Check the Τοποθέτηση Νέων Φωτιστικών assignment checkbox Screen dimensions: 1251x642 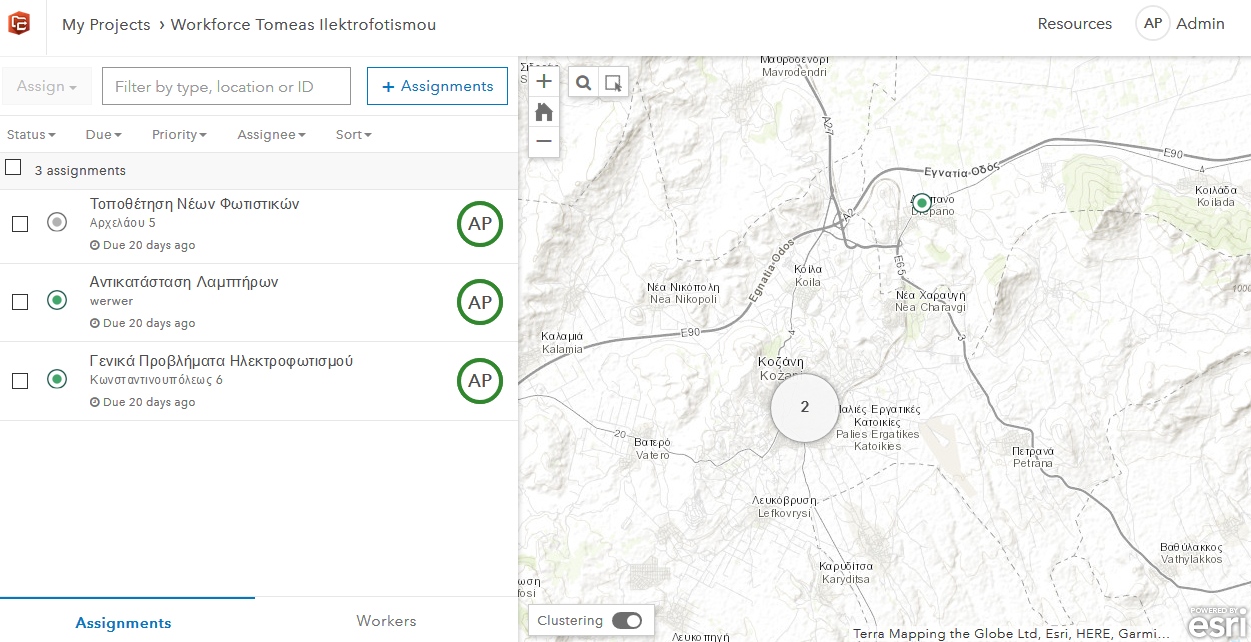tap(20, 224)
